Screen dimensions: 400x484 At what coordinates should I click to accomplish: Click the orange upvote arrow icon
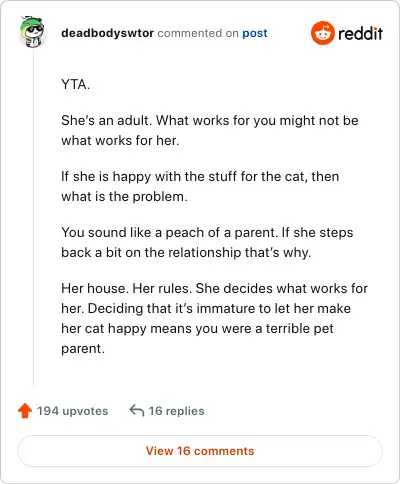click(25, 411)
